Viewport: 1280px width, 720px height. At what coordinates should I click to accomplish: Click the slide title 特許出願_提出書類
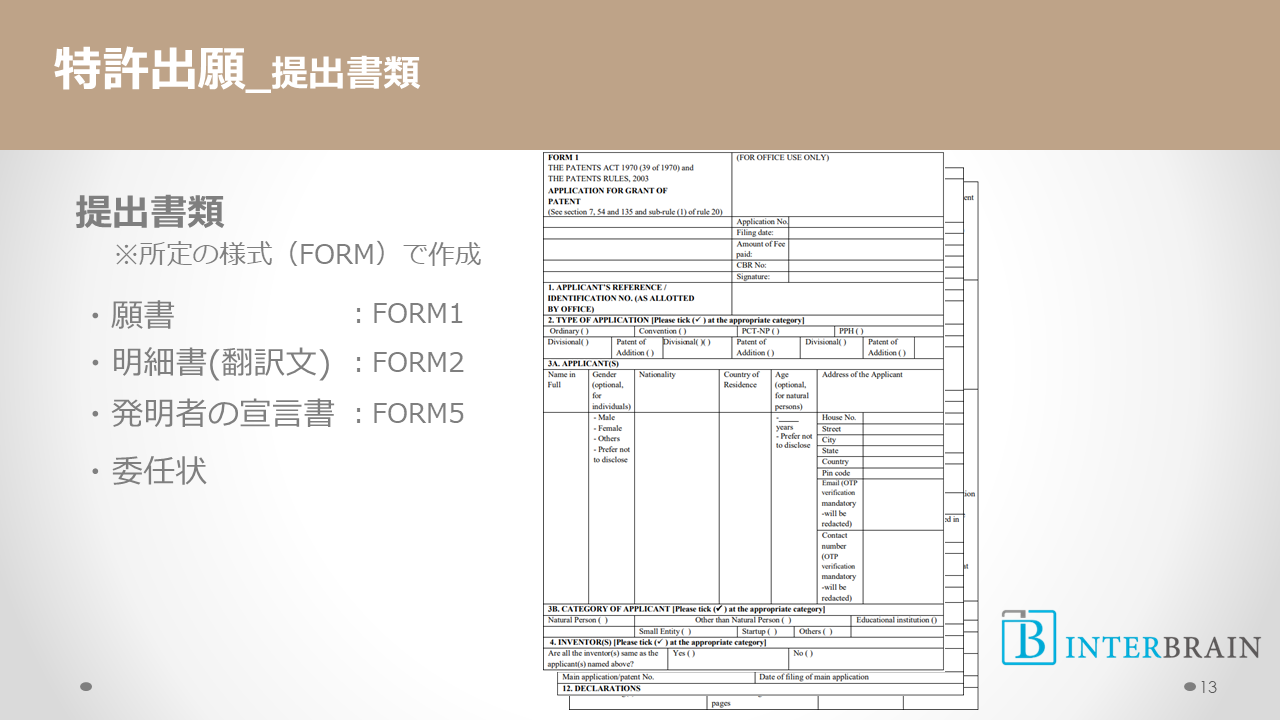click(237, 70)
